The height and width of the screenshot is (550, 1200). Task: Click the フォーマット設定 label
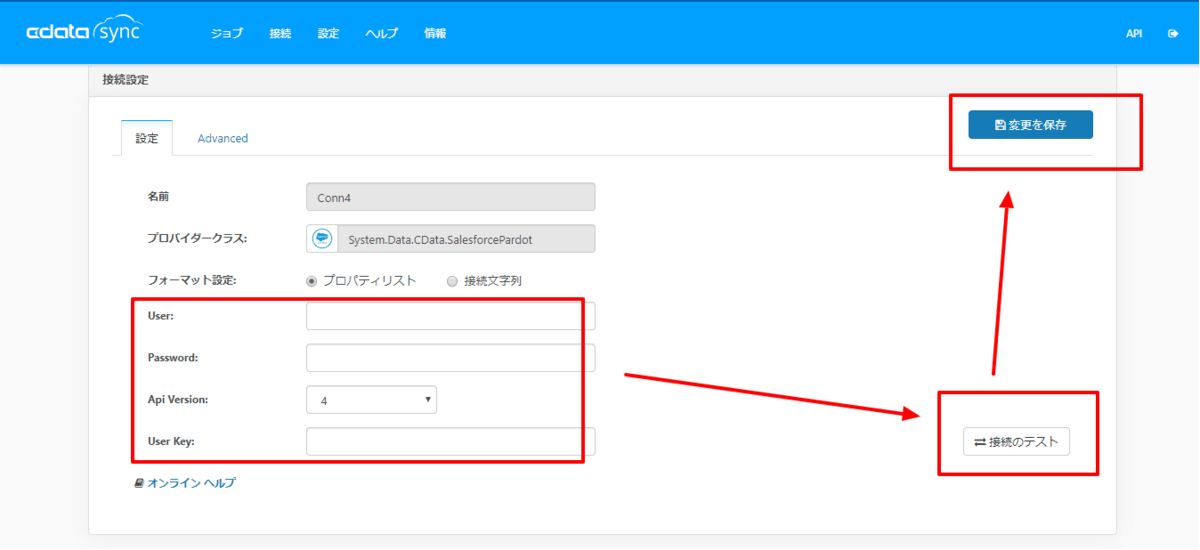click(x=192, y=280)
